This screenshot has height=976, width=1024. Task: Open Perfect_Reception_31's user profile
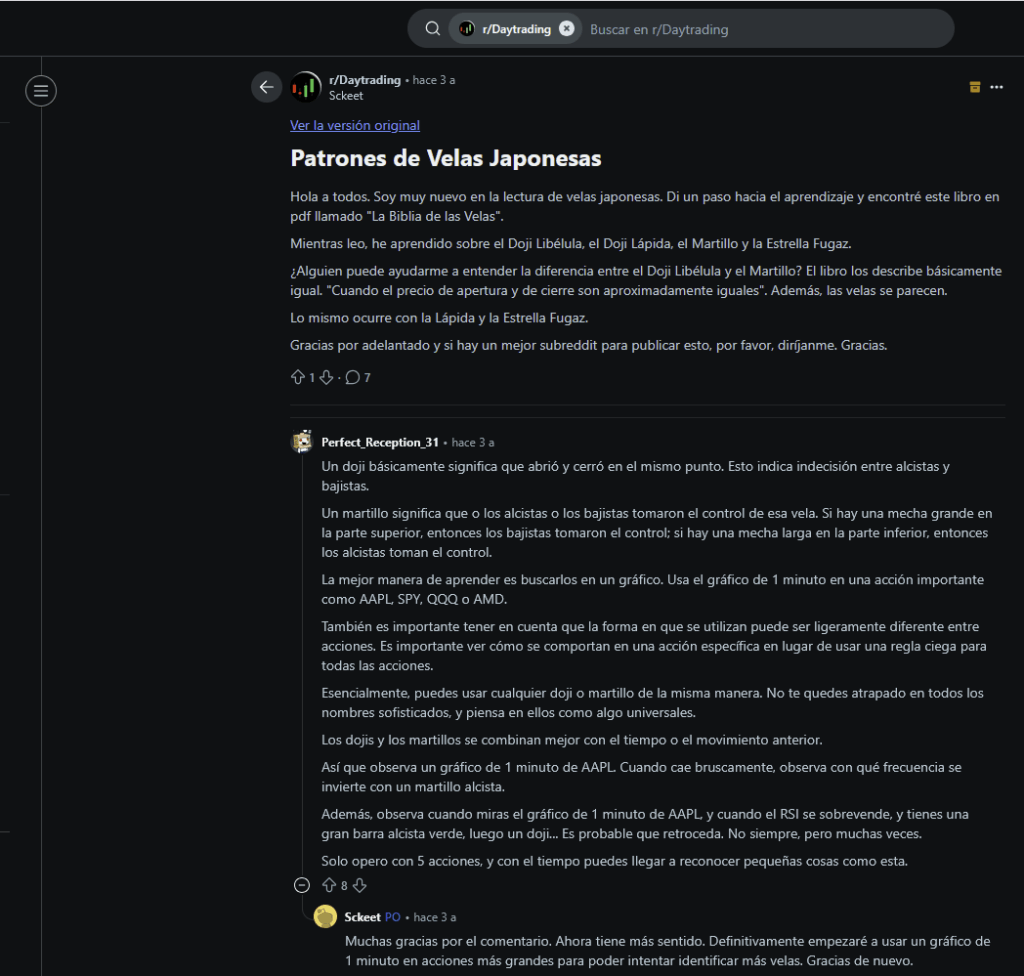(x=380, y=442)
